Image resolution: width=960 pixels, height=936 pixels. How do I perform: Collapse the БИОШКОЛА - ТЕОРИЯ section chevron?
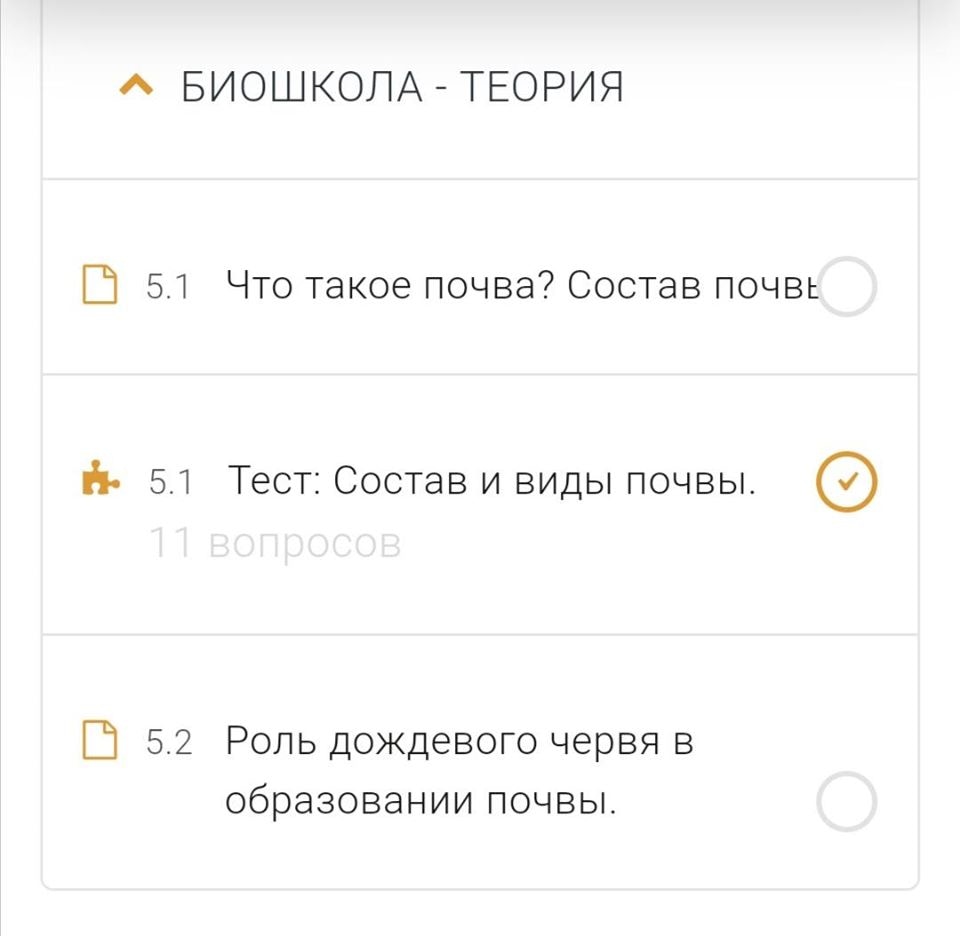point(135,88)
